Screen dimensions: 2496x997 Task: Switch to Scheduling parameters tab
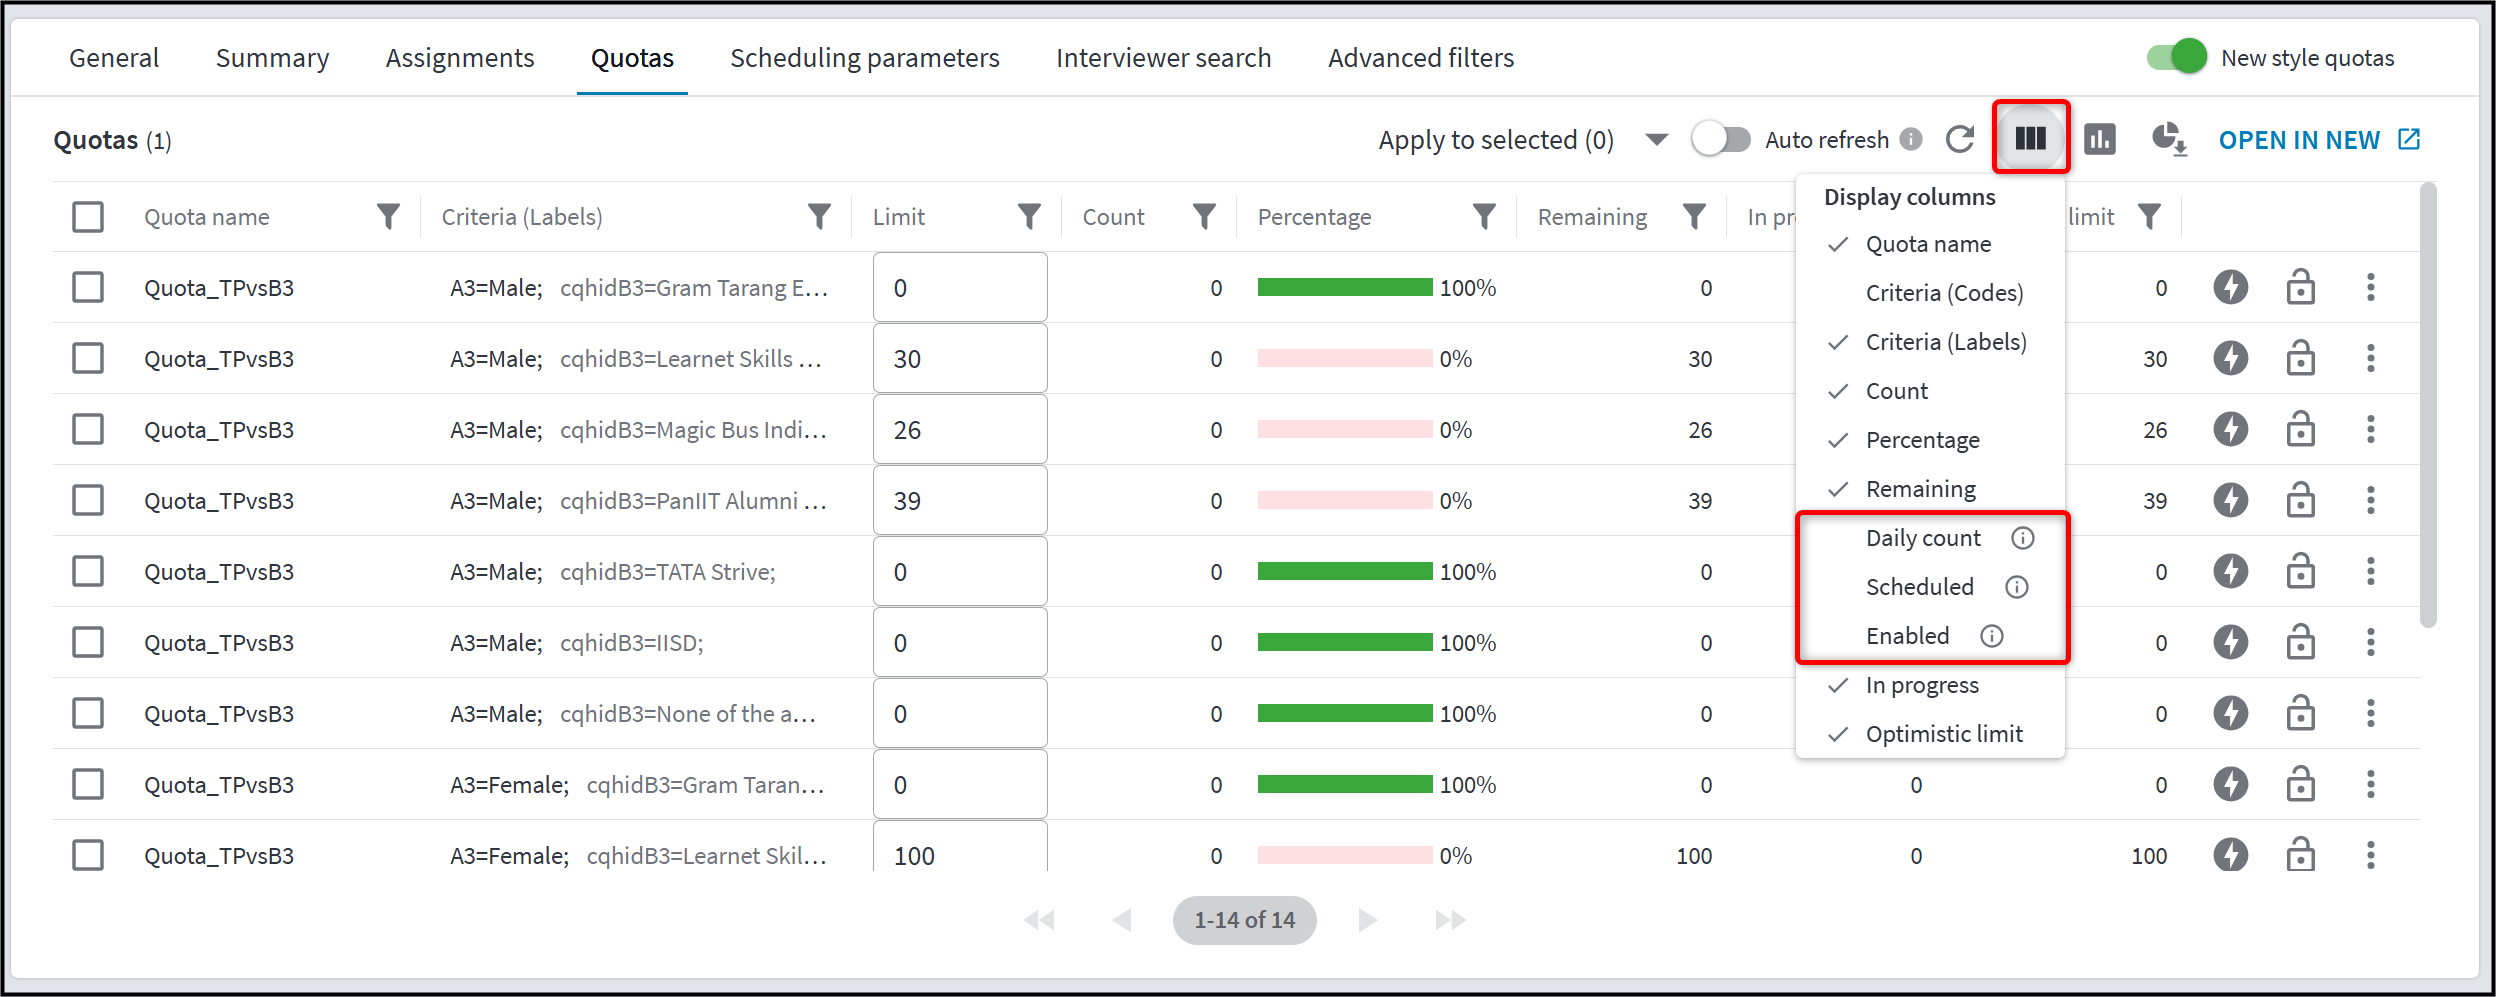pyautogui.click(x=865, y=58)
